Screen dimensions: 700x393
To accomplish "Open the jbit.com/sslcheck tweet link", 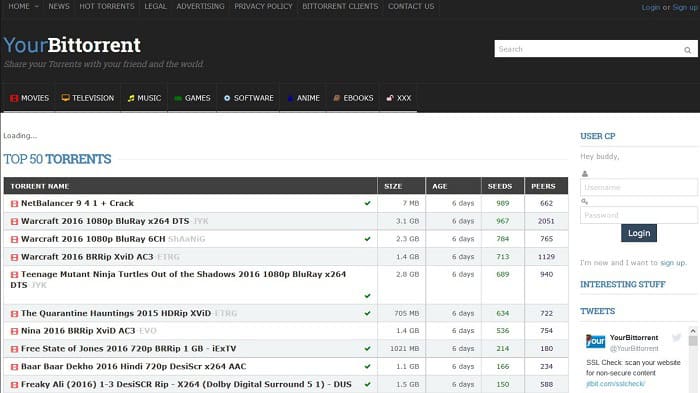I will [616, 384].
